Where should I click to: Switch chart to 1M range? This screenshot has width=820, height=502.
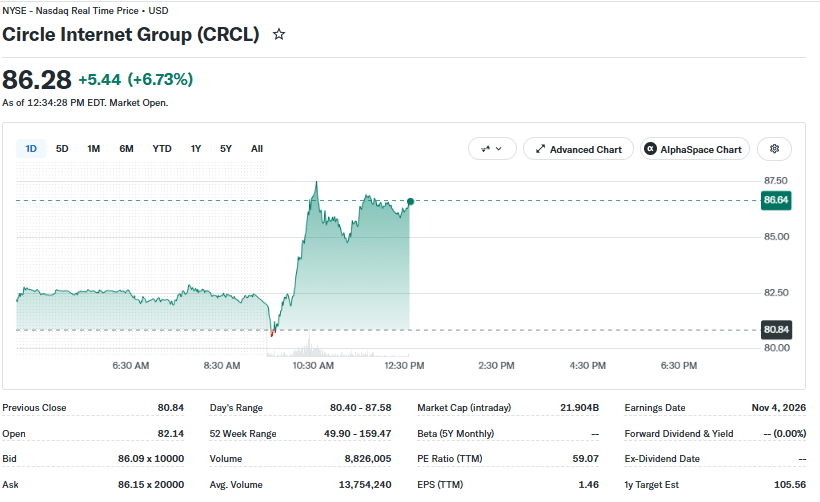(x=94, y=149)
